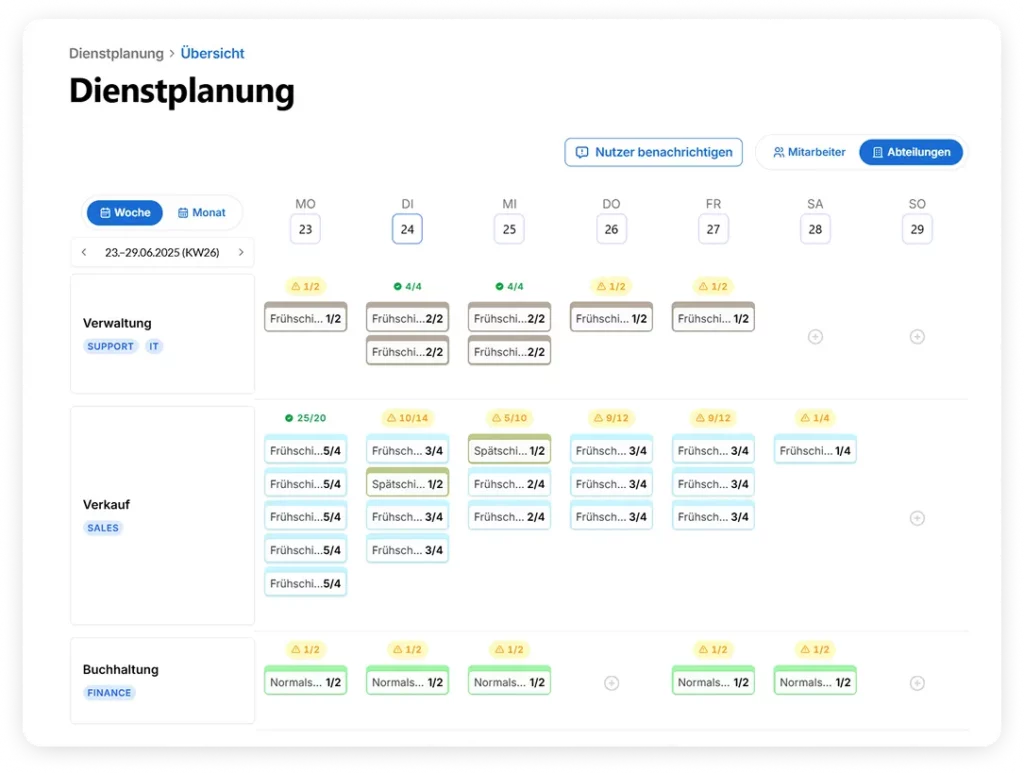Image resolution: width=1024 pixels, height=773 pixels.
Task: Click Verkauf Wednesday 5/10 warning badge
Action: point(509,418)
